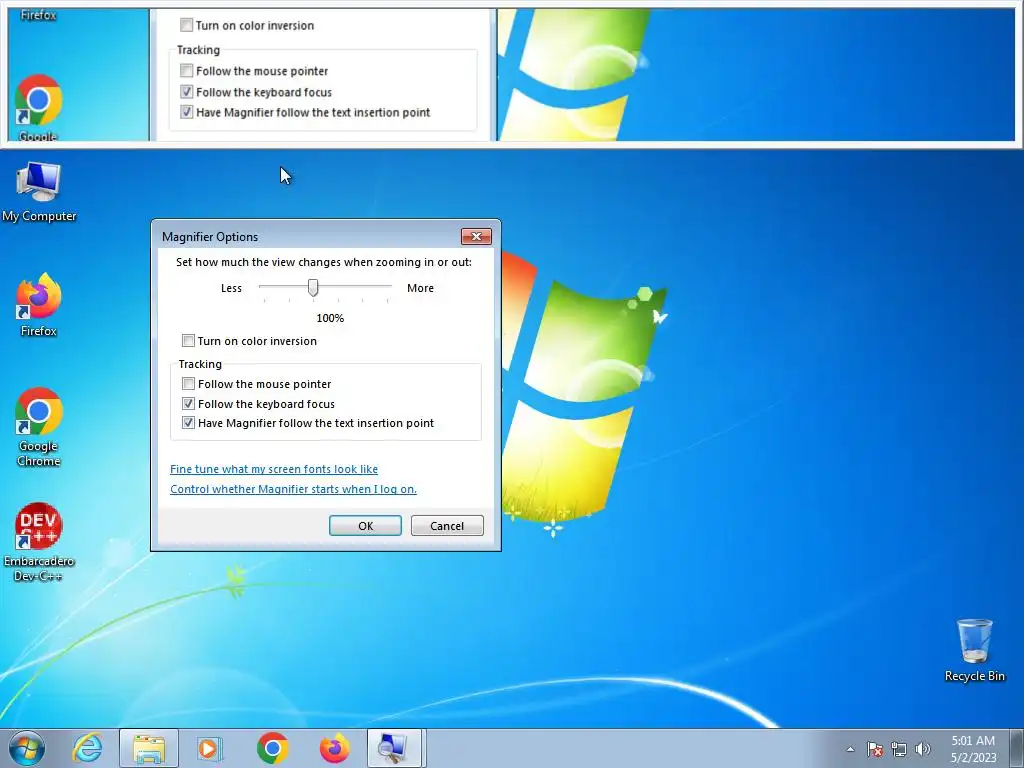The width and height of the screenshot is (1024, 768).
Task: Toggle Turn on color inversion checkbox
Action: [x=189, y=341]
